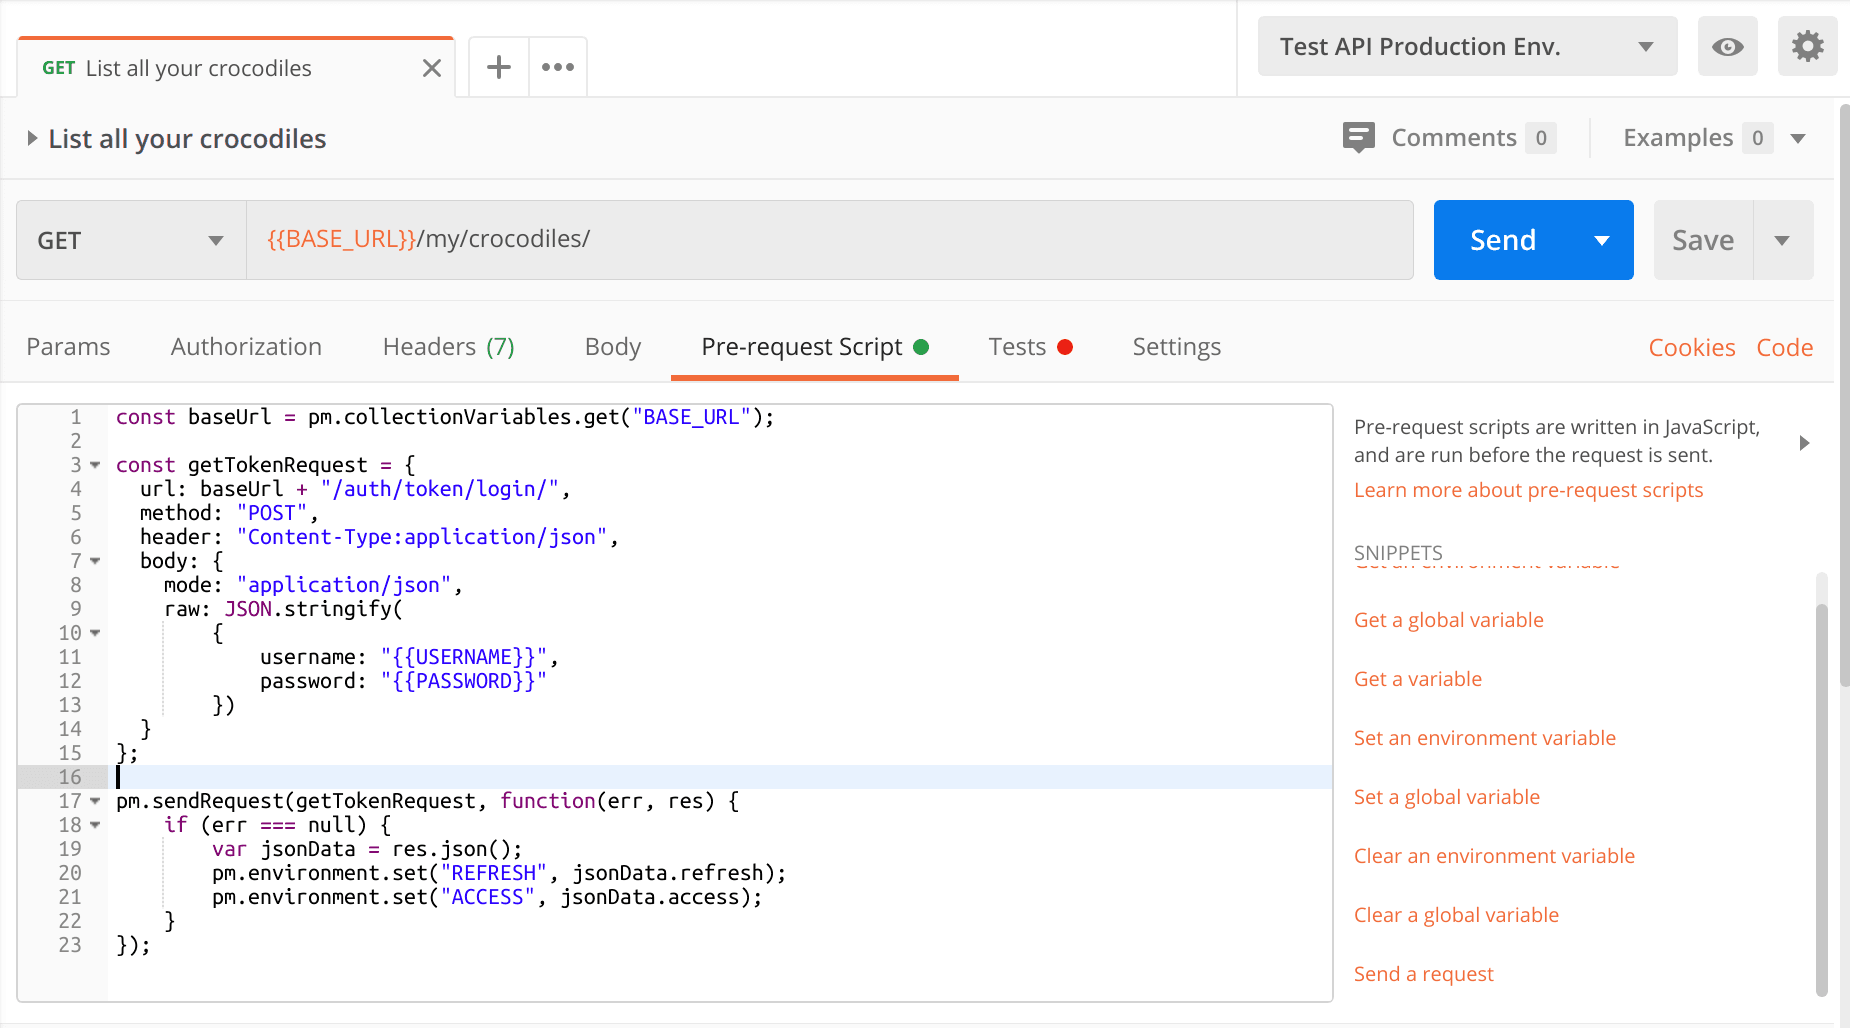This screenshot has width=1850, height=1028.
Task: Add a new request tab with the plus icon
Action: tap(497, 66)
